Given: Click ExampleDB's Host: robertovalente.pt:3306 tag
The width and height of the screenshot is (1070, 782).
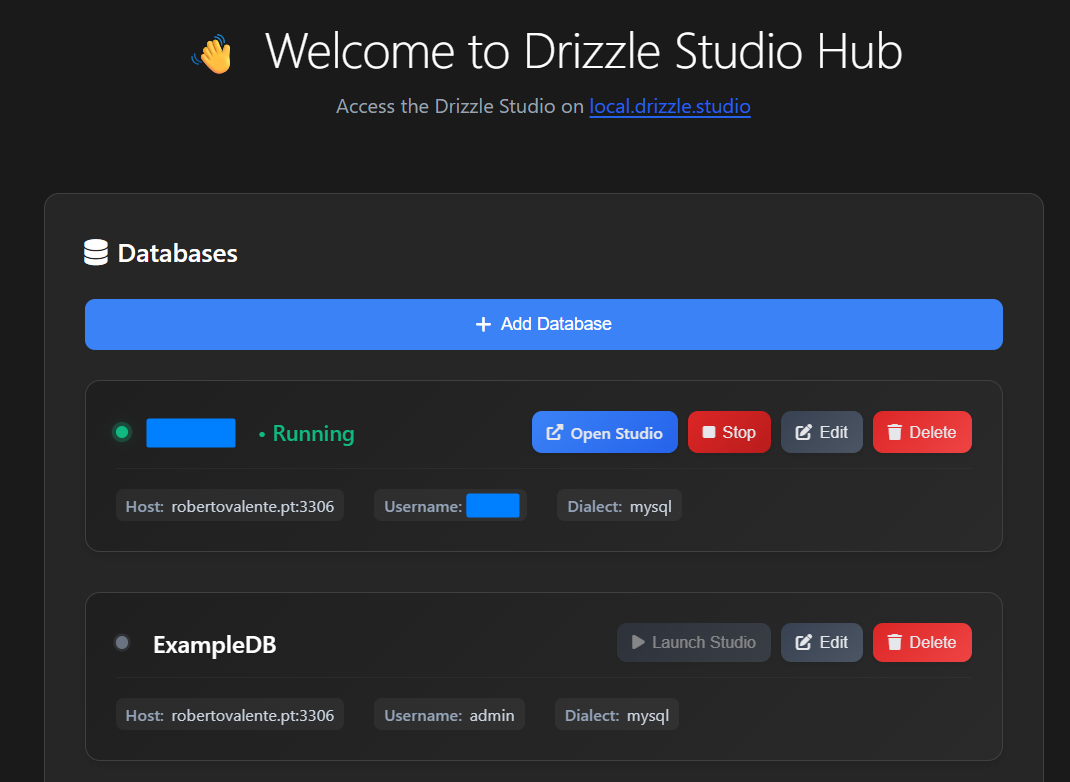Looking at the screenshot, I should coord(230,715).
